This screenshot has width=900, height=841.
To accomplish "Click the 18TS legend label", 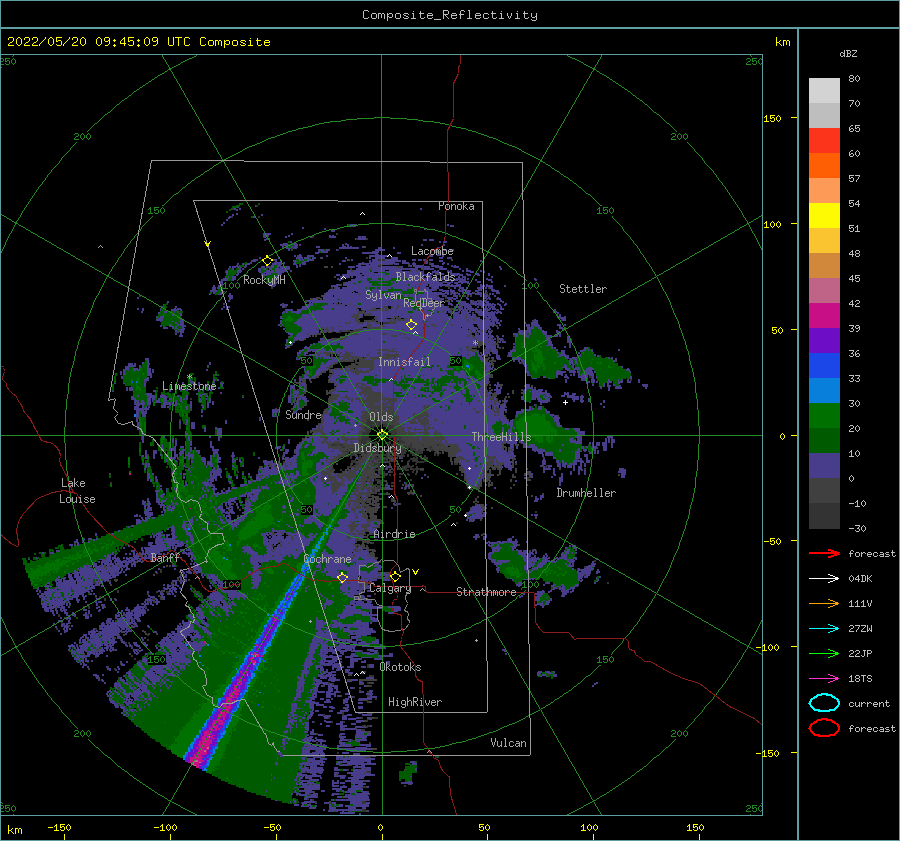I will click(860, 679).
